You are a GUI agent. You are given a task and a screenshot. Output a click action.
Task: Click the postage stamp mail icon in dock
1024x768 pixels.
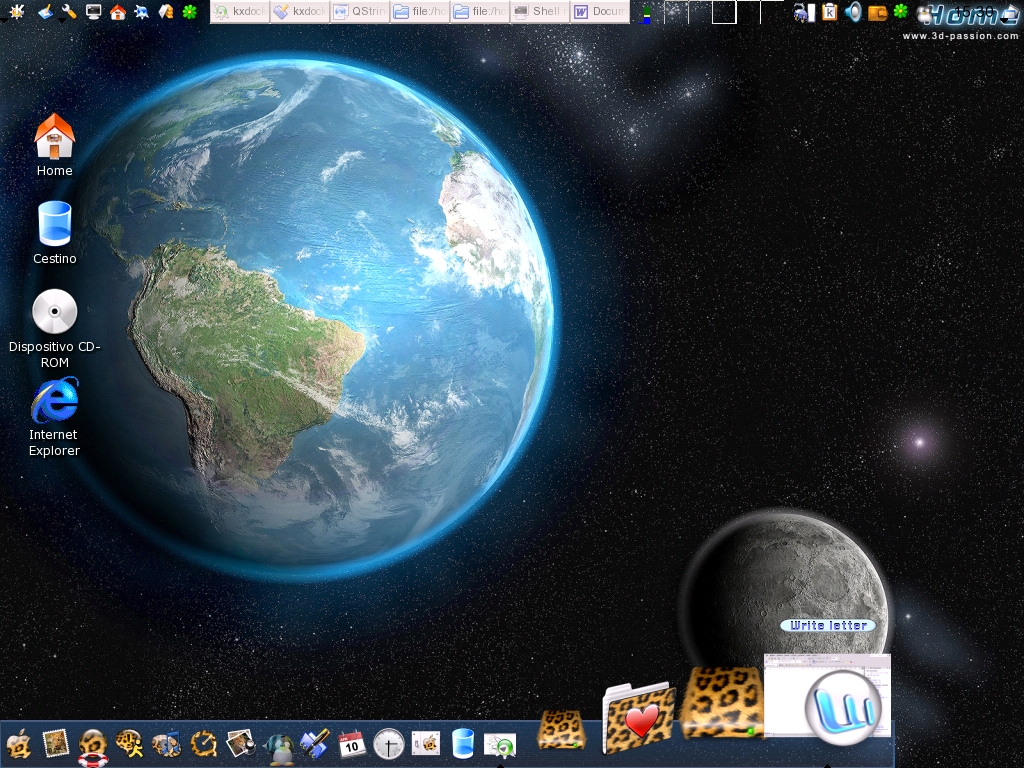tap(55, 742)
